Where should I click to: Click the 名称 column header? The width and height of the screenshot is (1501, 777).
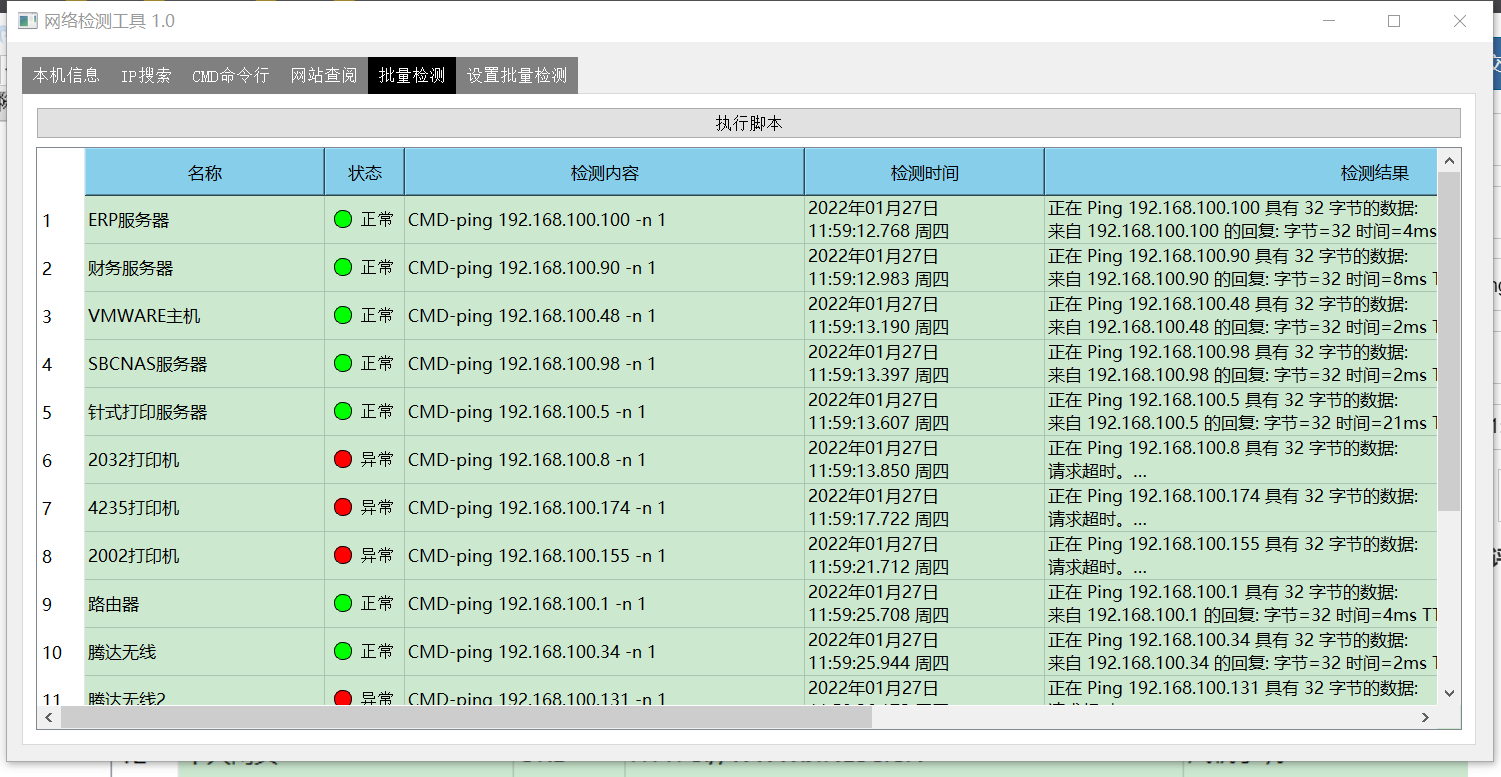point(205,172)
